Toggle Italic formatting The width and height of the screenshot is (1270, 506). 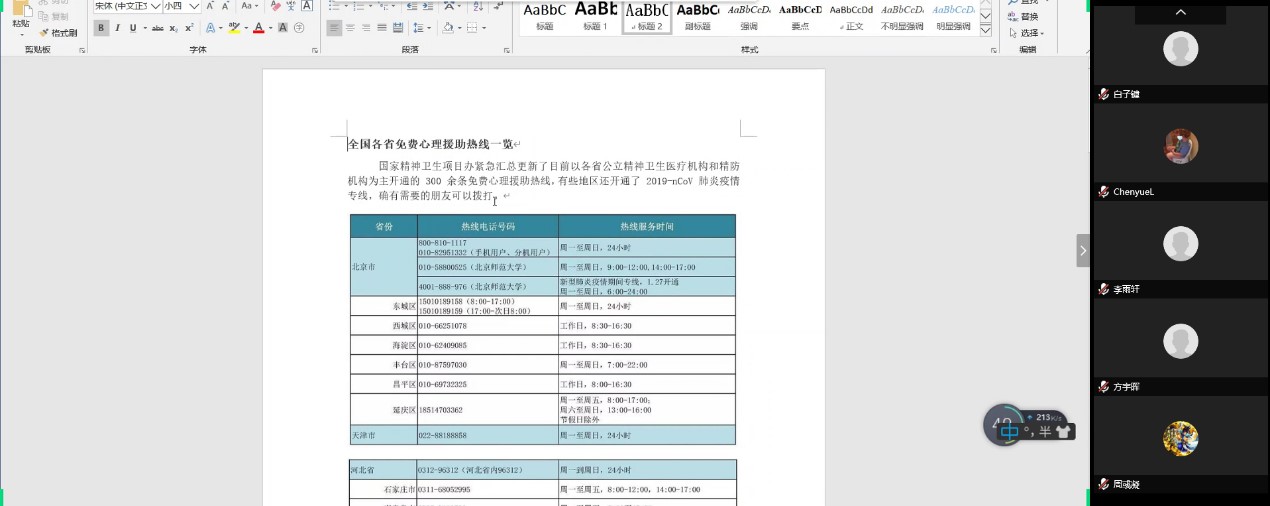[x=117, y=28]
